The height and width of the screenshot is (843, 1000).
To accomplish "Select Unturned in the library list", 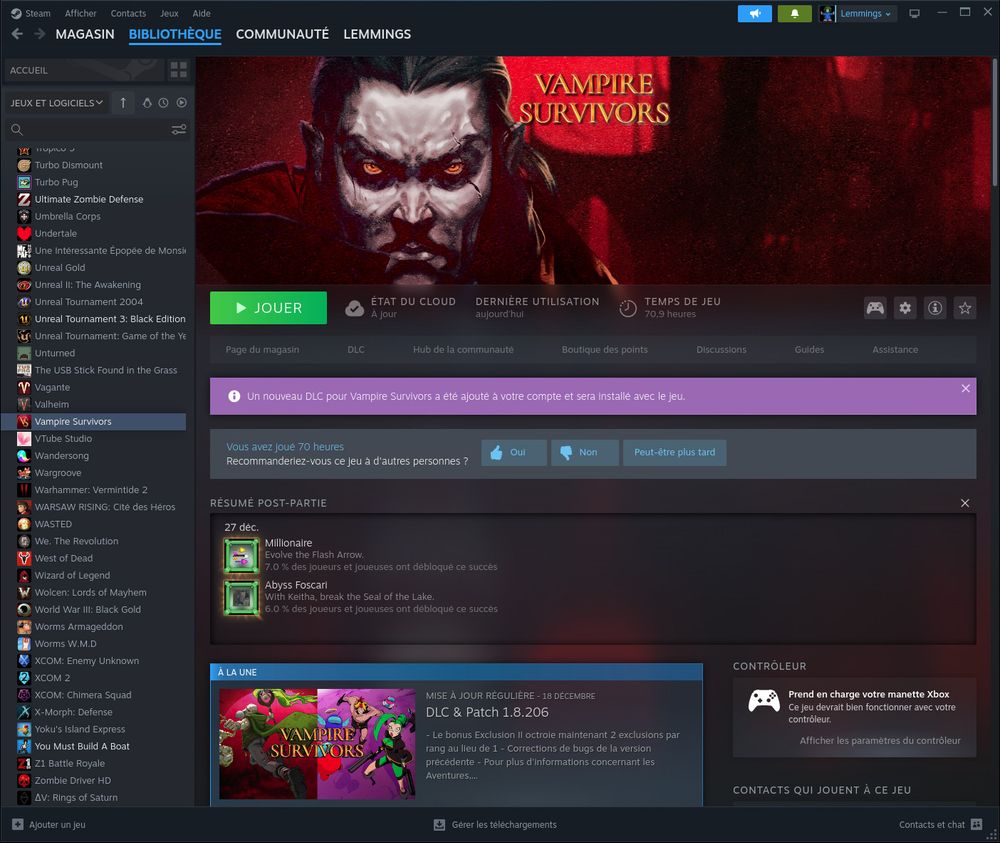I will coord(94,353).
